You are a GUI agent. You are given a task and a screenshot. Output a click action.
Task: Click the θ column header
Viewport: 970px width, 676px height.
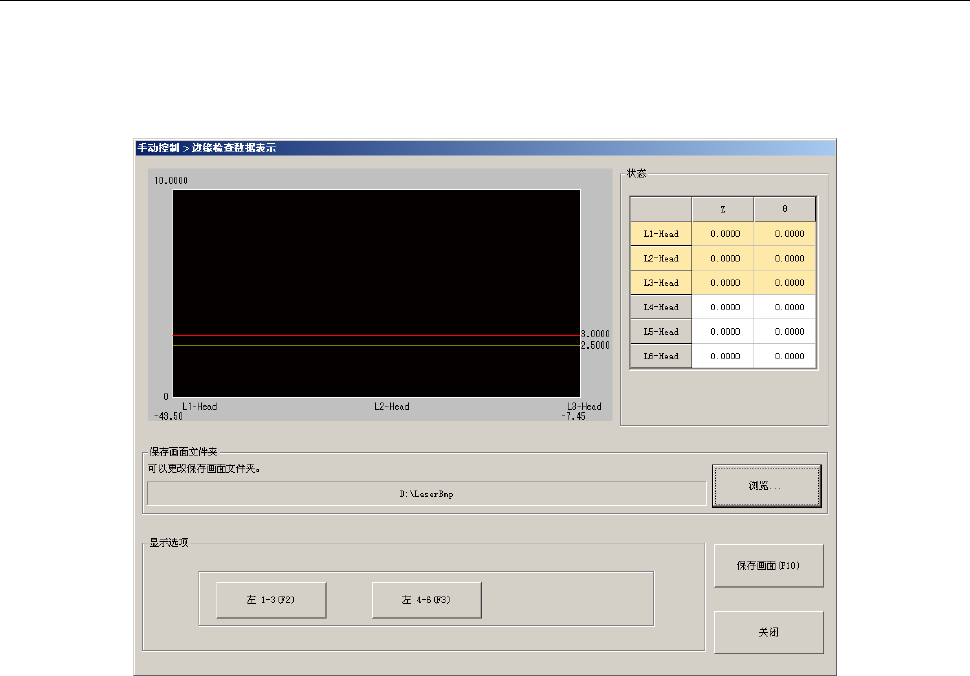785,209
